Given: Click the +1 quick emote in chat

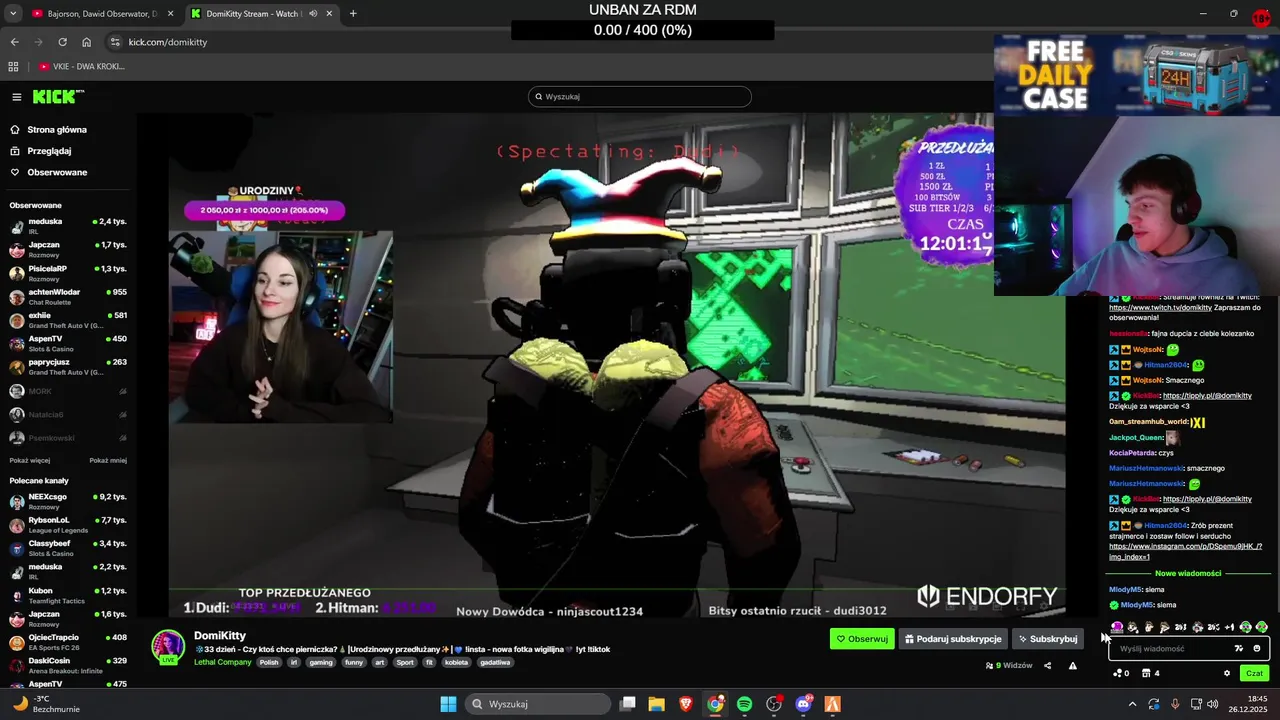Looking at the screenshot, I should tap(1229, 627).
